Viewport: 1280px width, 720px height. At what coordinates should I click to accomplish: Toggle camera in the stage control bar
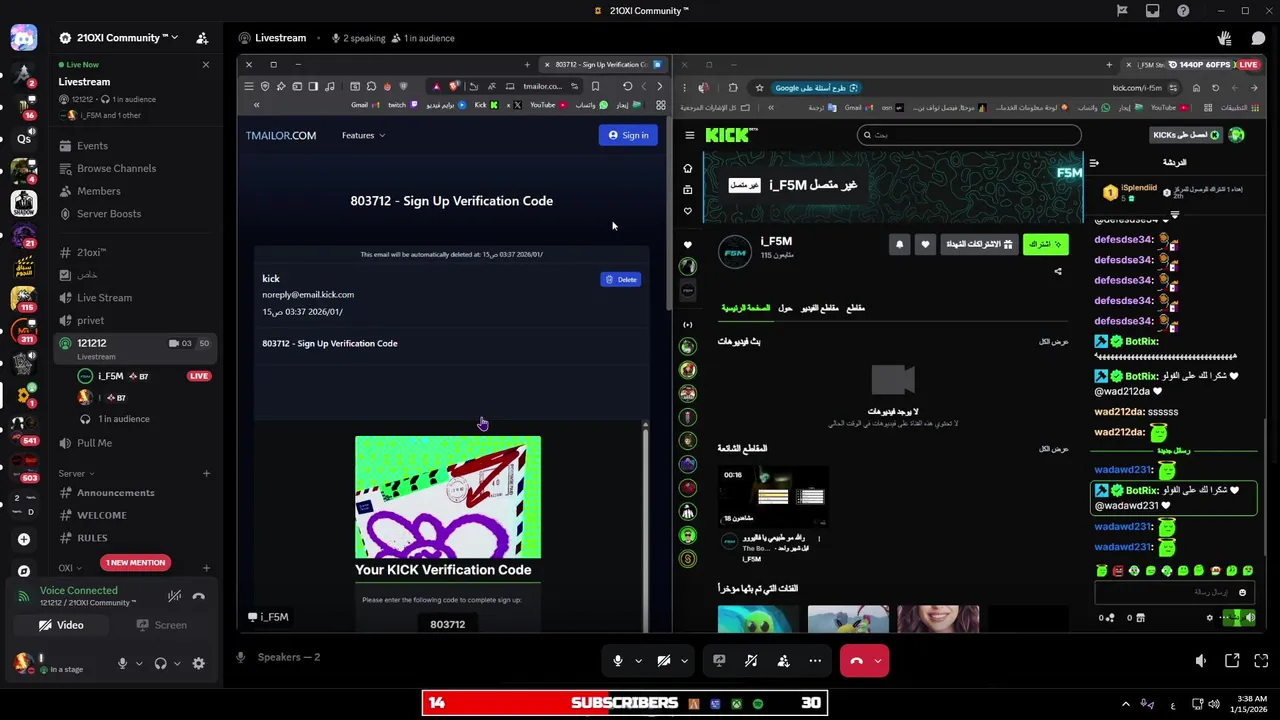pos(664,661)
